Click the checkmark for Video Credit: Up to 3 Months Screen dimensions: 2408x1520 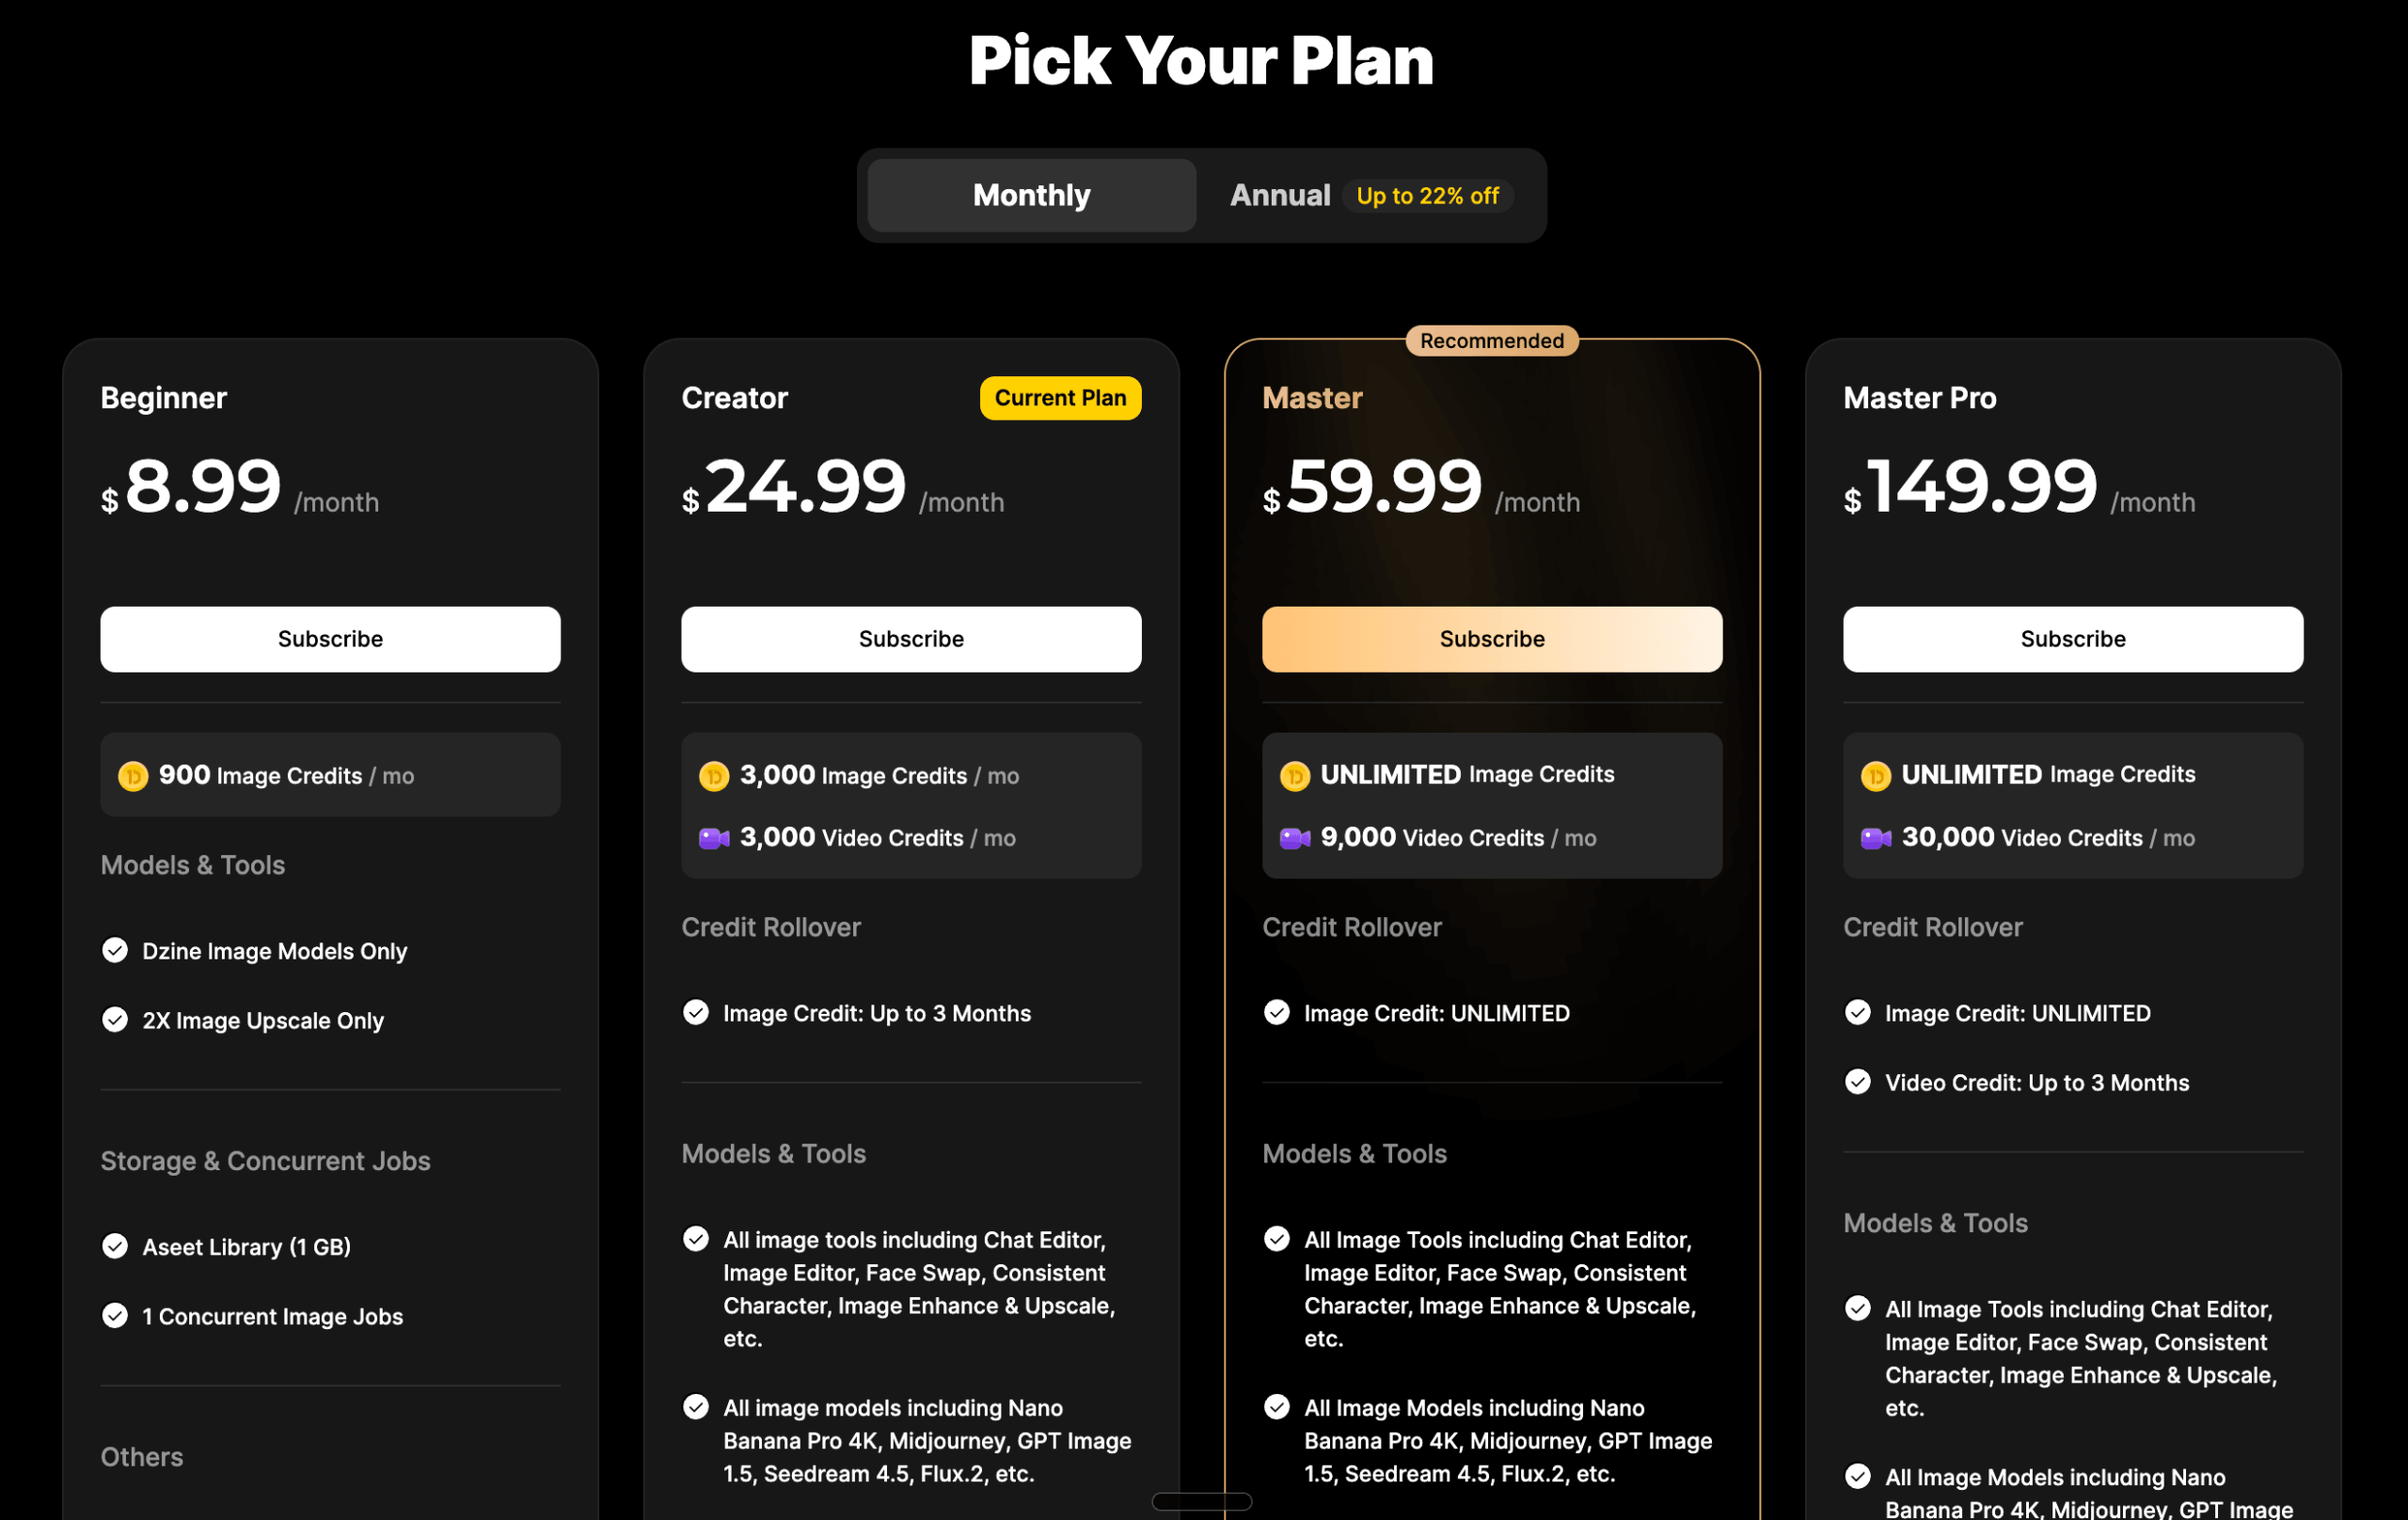[x=1857, y=1082]
